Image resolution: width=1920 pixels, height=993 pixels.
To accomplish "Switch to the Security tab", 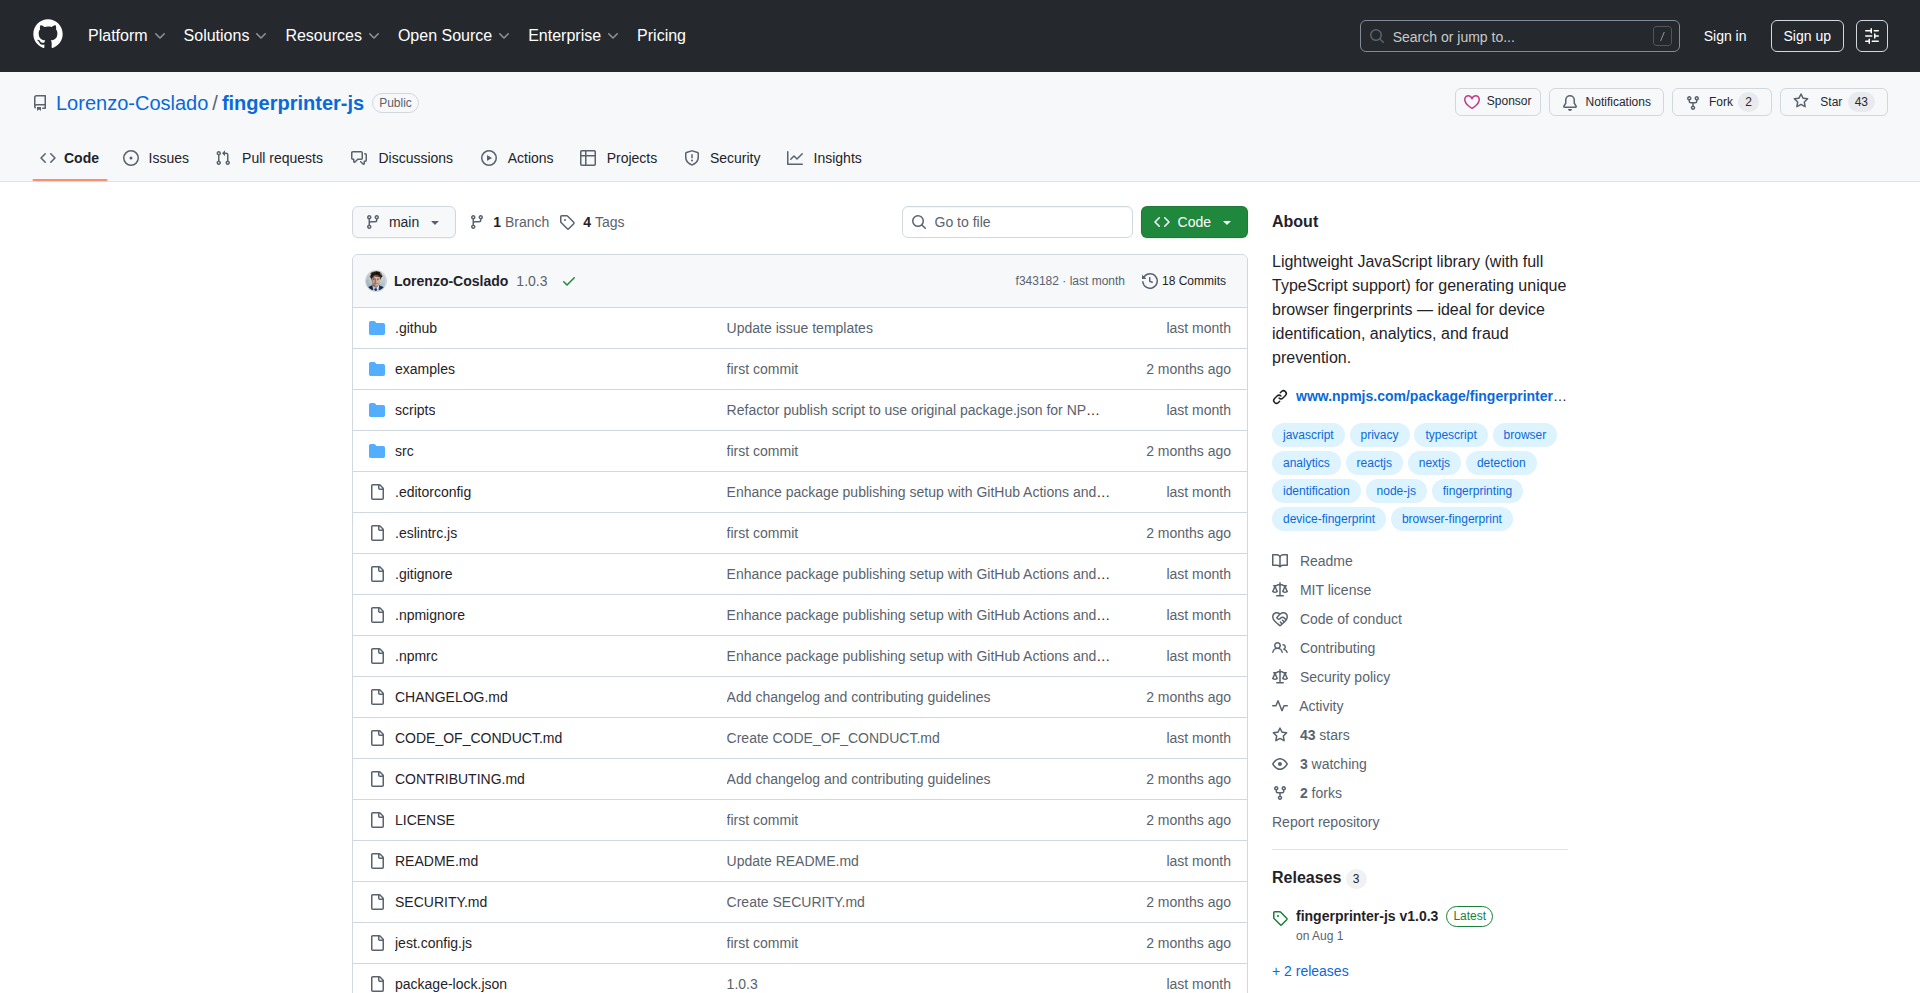I will [x=722, y=158].
